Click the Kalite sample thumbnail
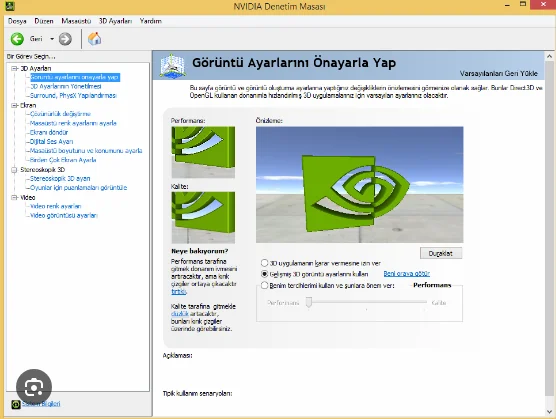This screenshot has width=556, height=419. pyautogui.click(x=203, y=217)
